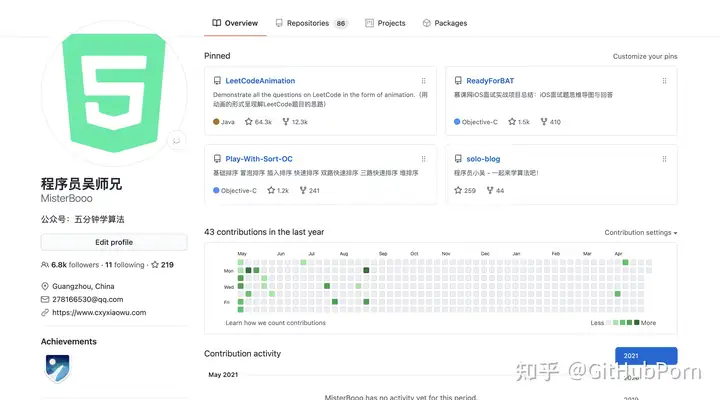Viewport: 720px width, 400px height.
Task: Click the star icon showing 259 stars
Action: pos(458,190)
